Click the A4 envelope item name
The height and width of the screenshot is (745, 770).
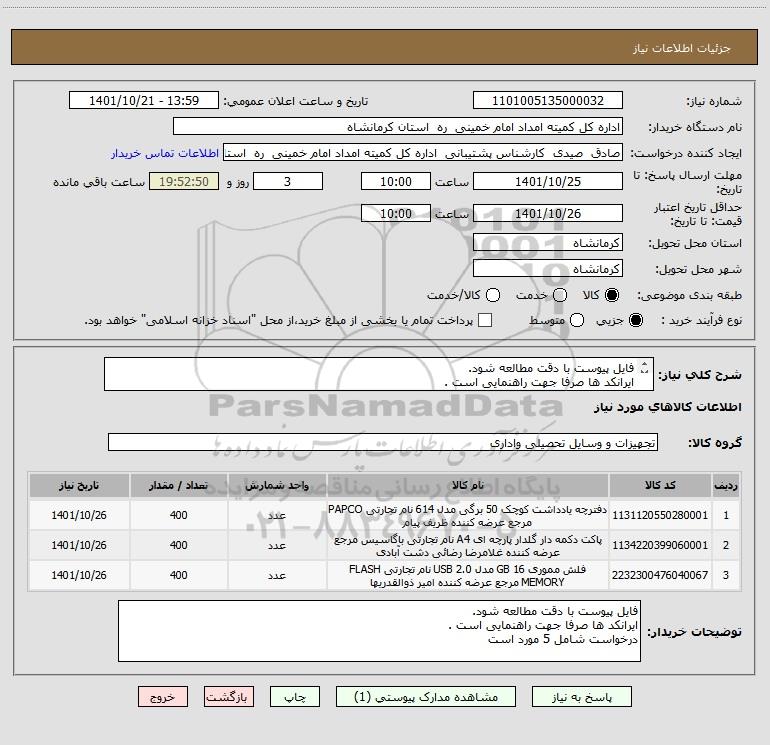point(468,546)
